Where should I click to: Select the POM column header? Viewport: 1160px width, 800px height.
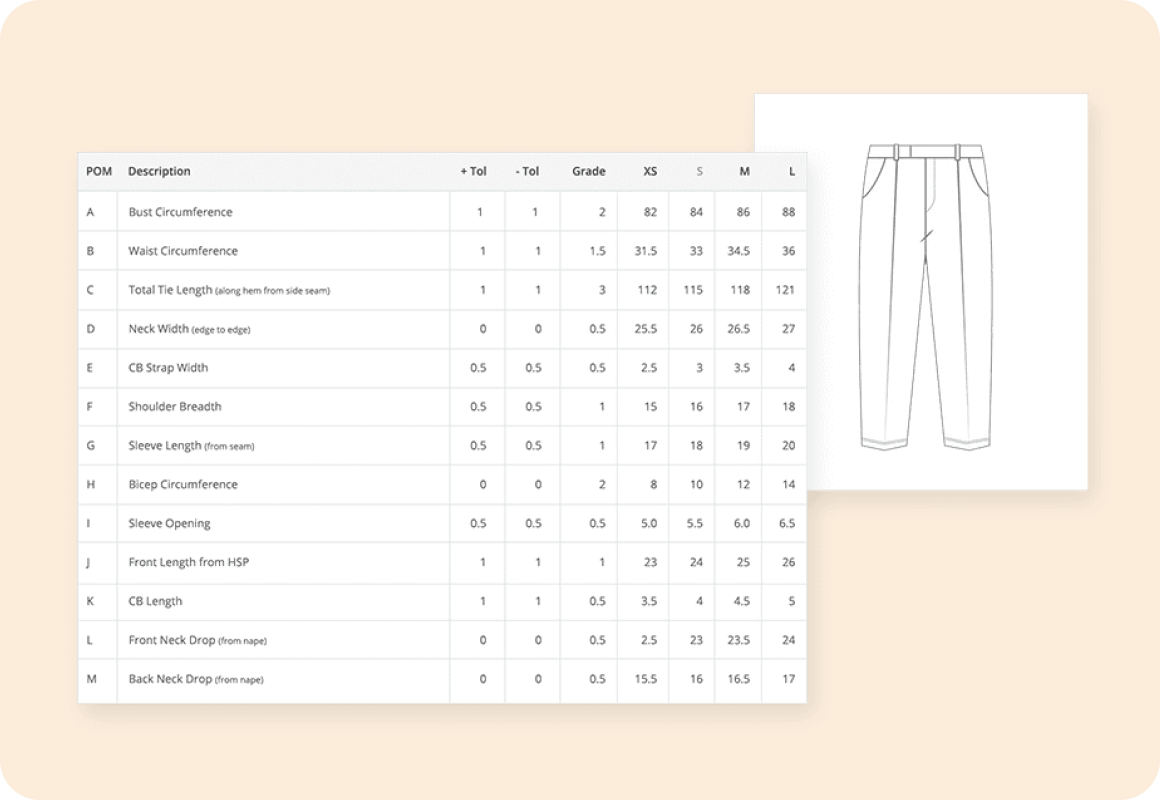tap(98, 171)
